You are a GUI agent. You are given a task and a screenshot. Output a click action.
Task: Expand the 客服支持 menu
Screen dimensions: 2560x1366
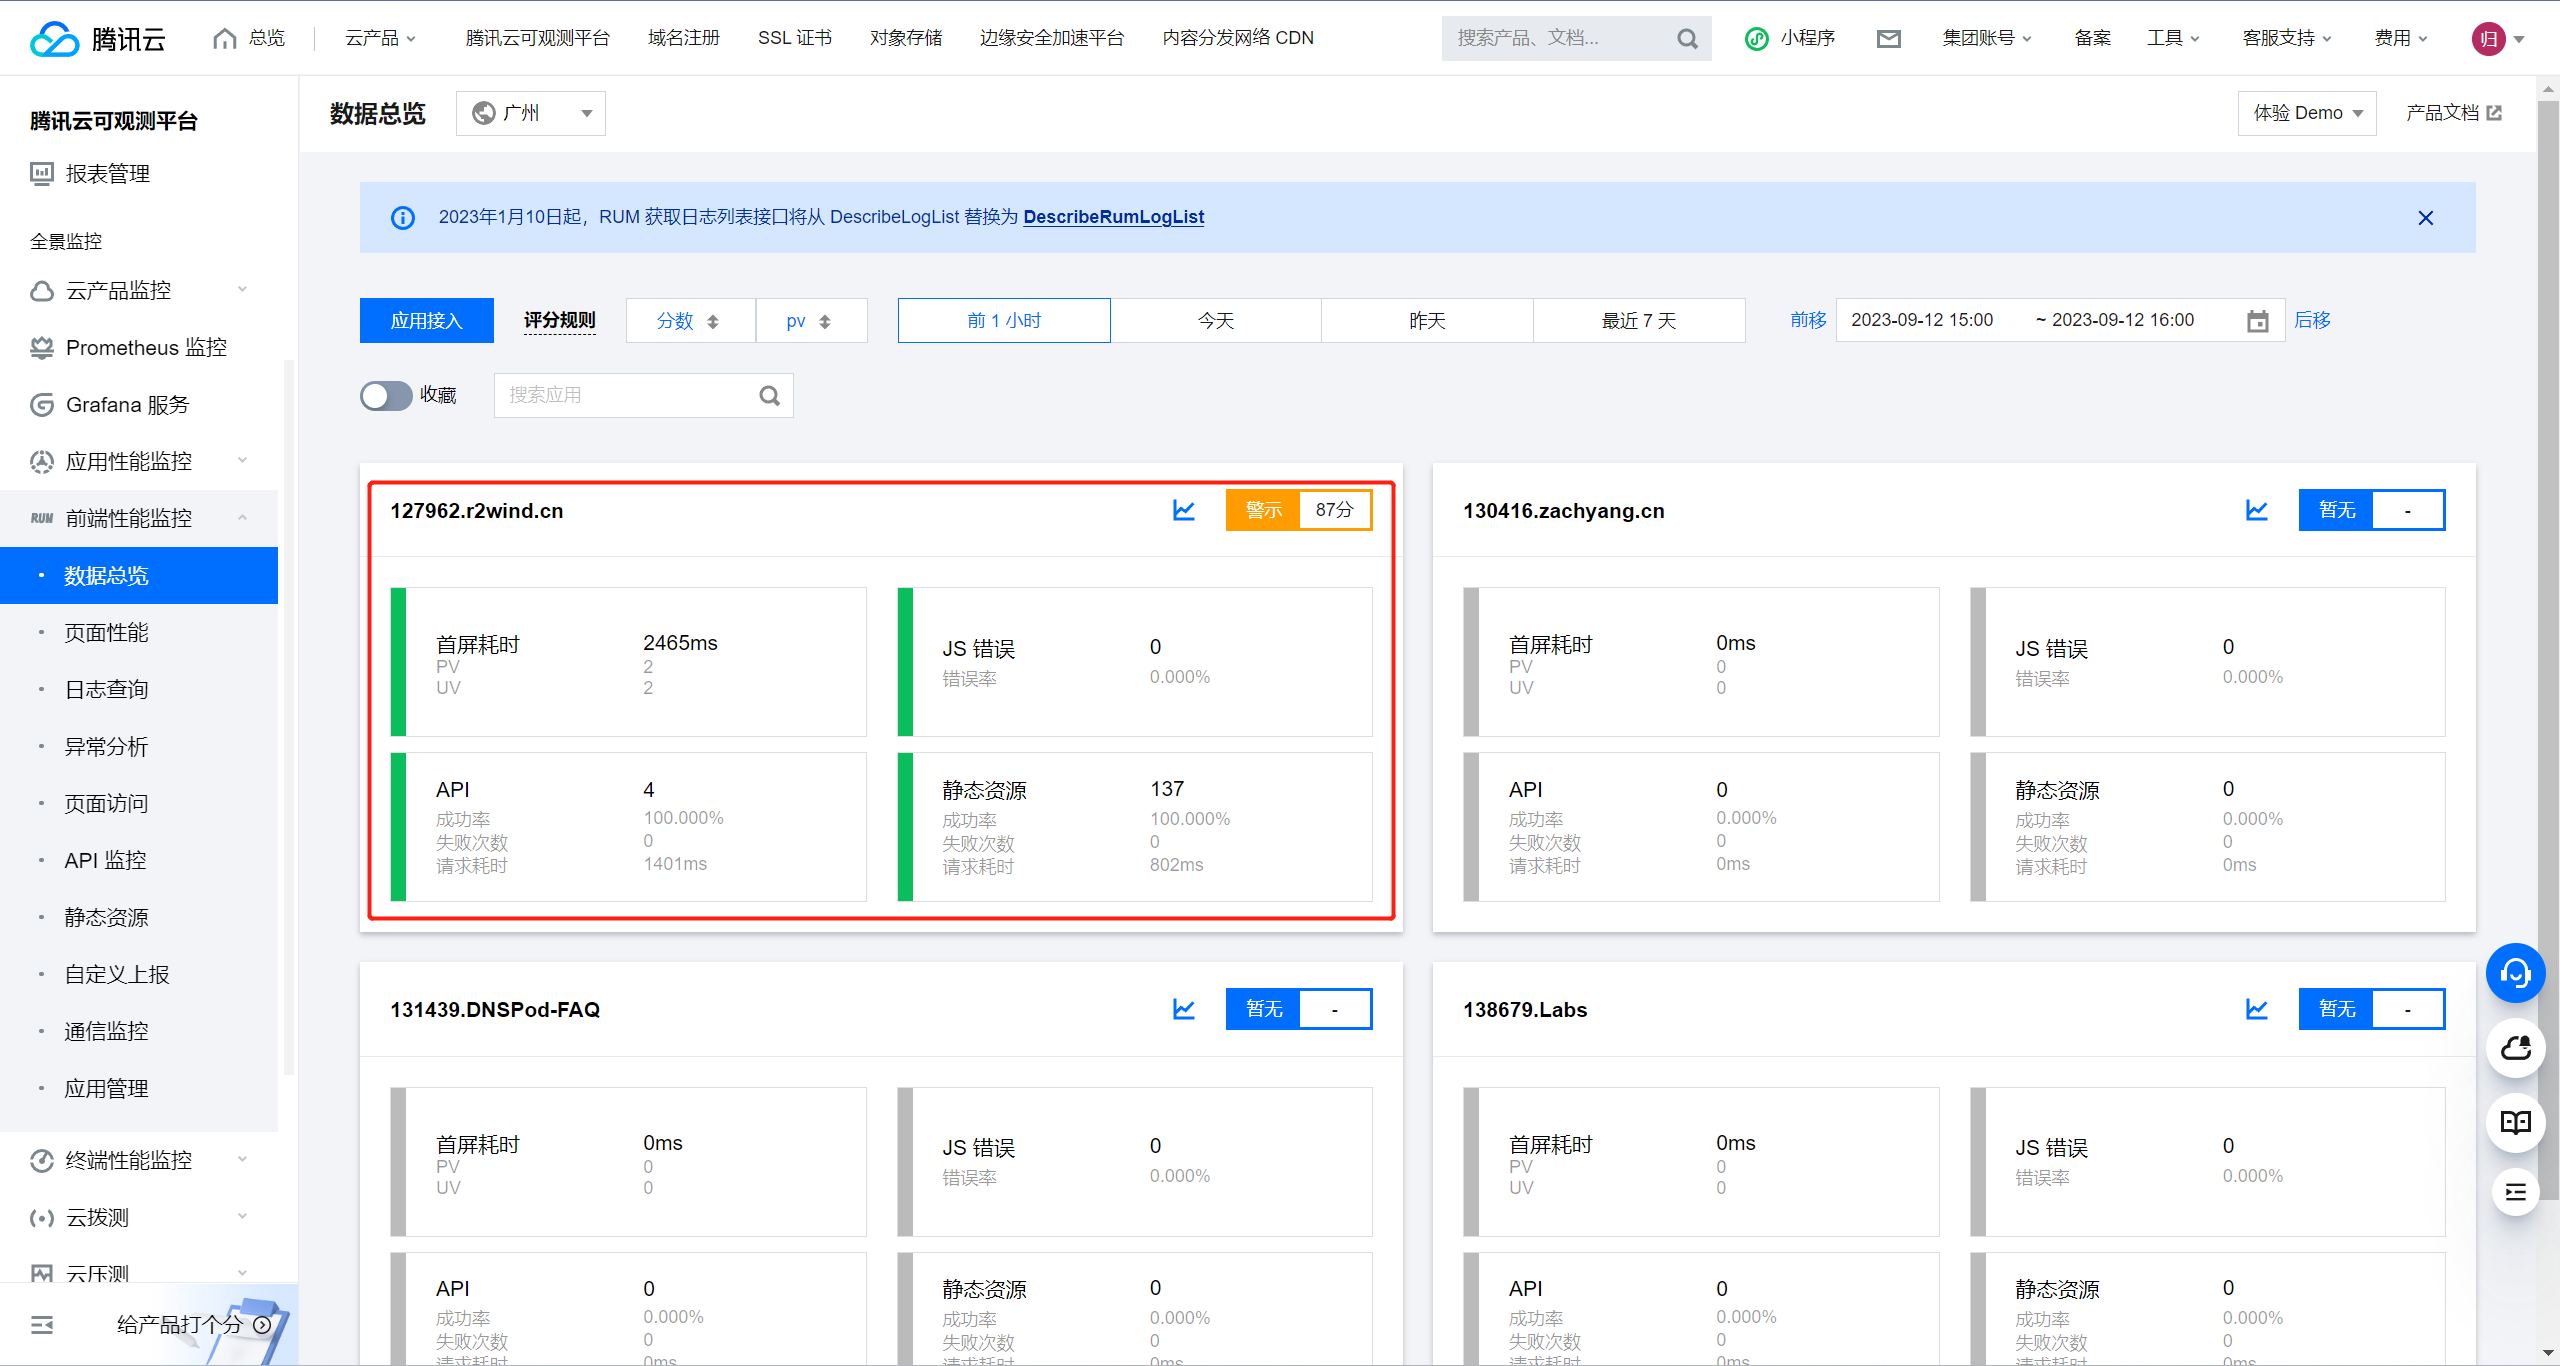pos(2286,38)
